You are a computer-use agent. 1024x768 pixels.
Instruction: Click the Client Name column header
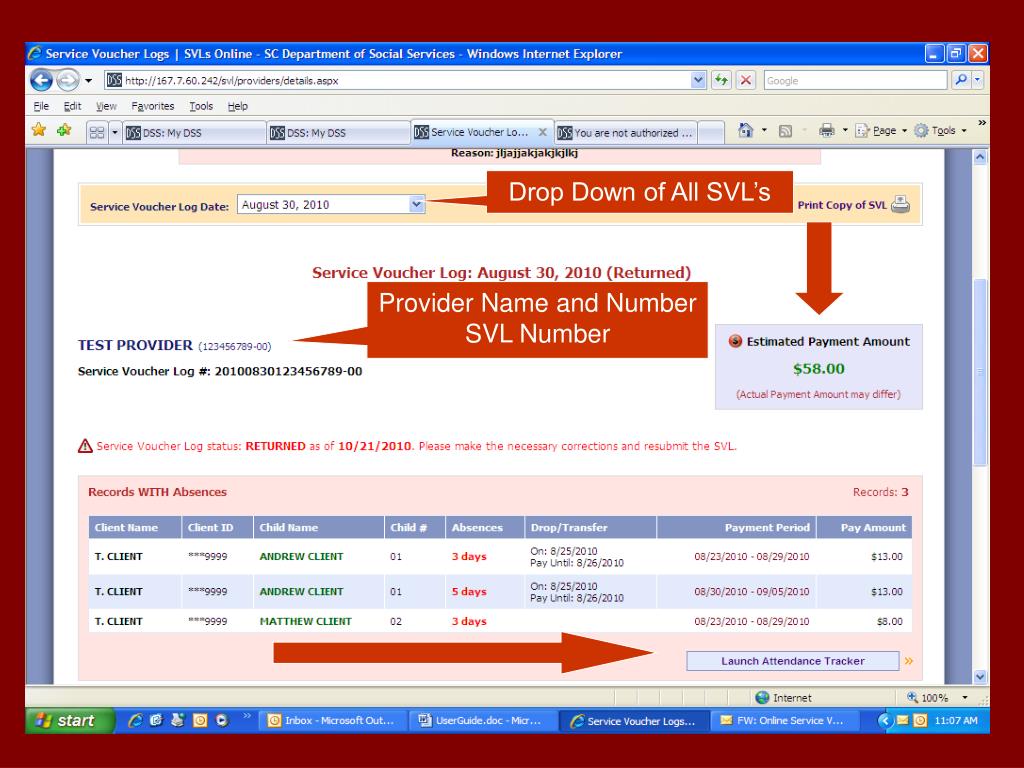(135, 527)
